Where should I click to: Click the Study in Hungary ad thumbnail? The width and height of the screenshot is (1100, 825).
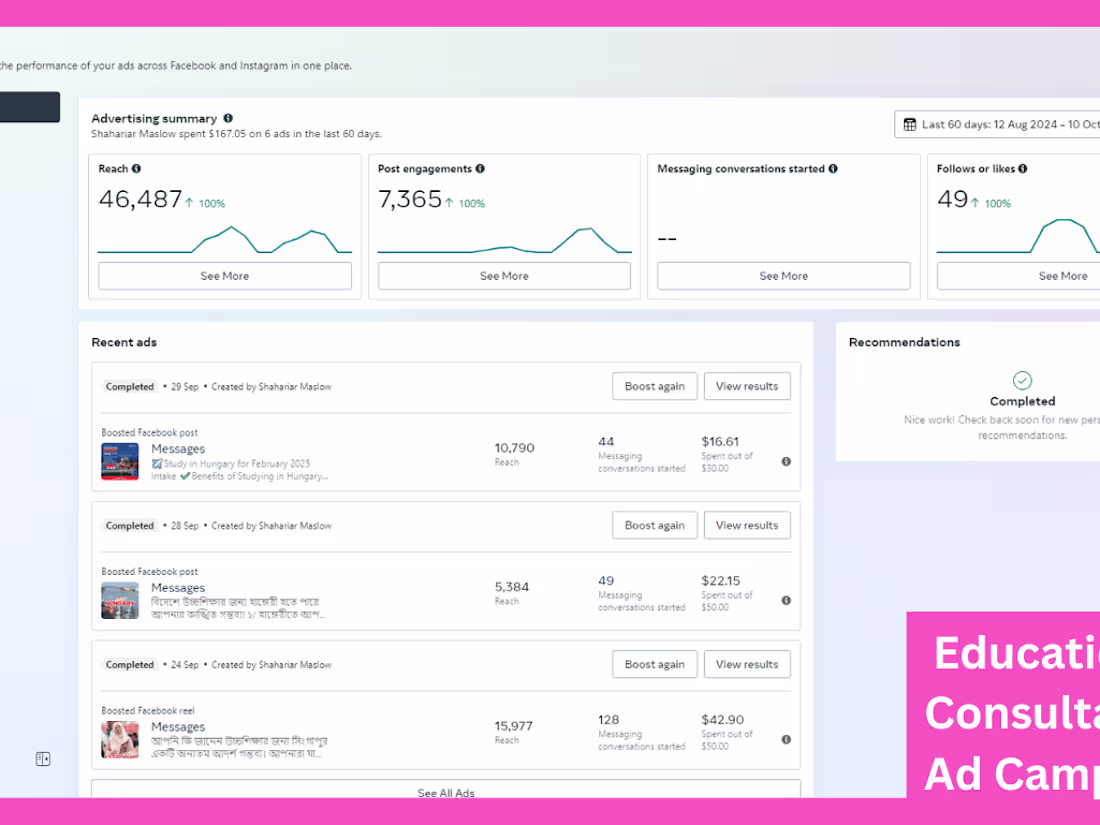point(119,462)
